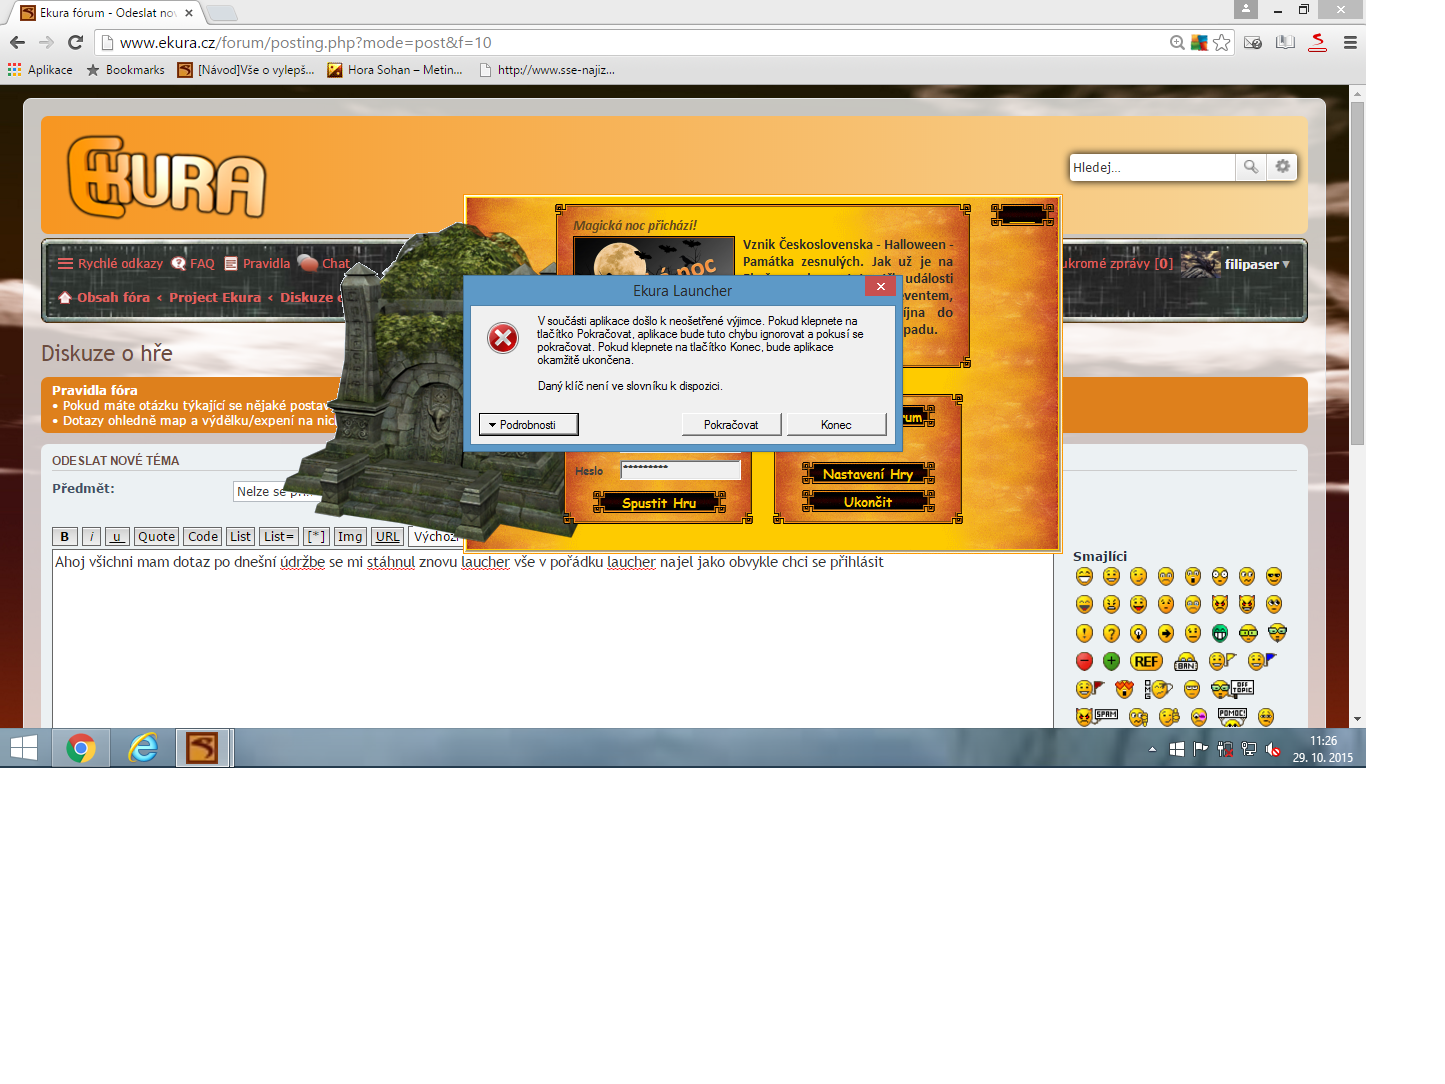Open the filipaser user dropdown
The width and height of the screenshot is (1445, 1084).
click(x=1256, y=264)
